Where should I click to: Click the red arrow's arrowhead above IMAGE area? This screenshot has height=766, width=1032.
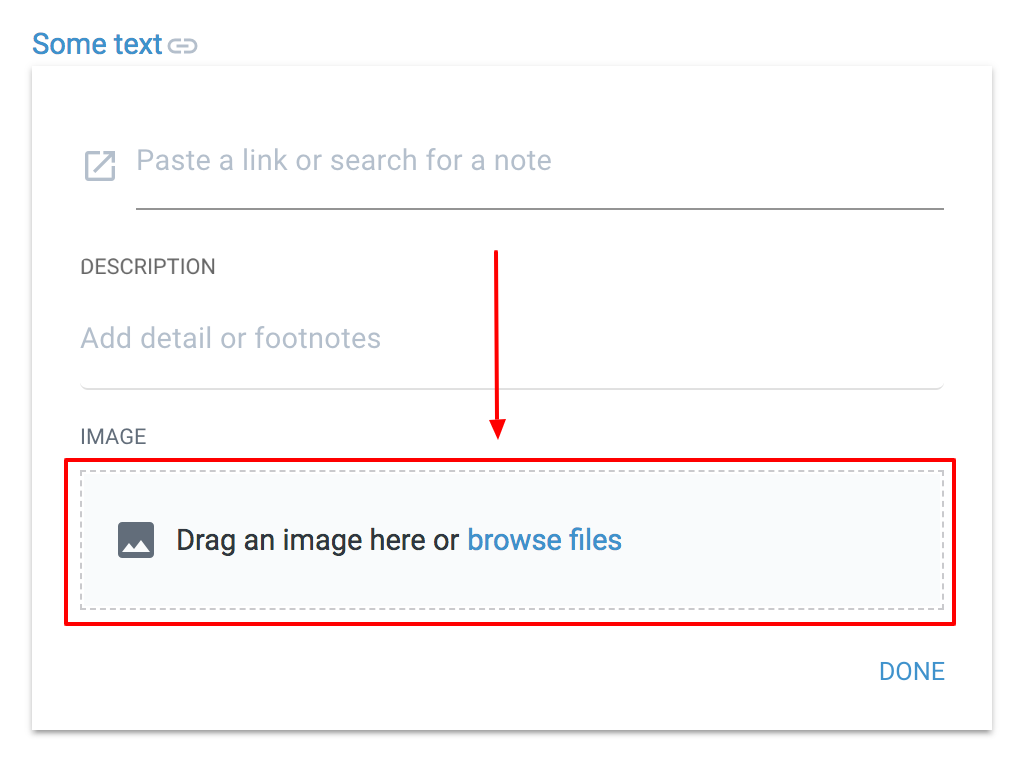pyautogui.click(x=497, y=429)
